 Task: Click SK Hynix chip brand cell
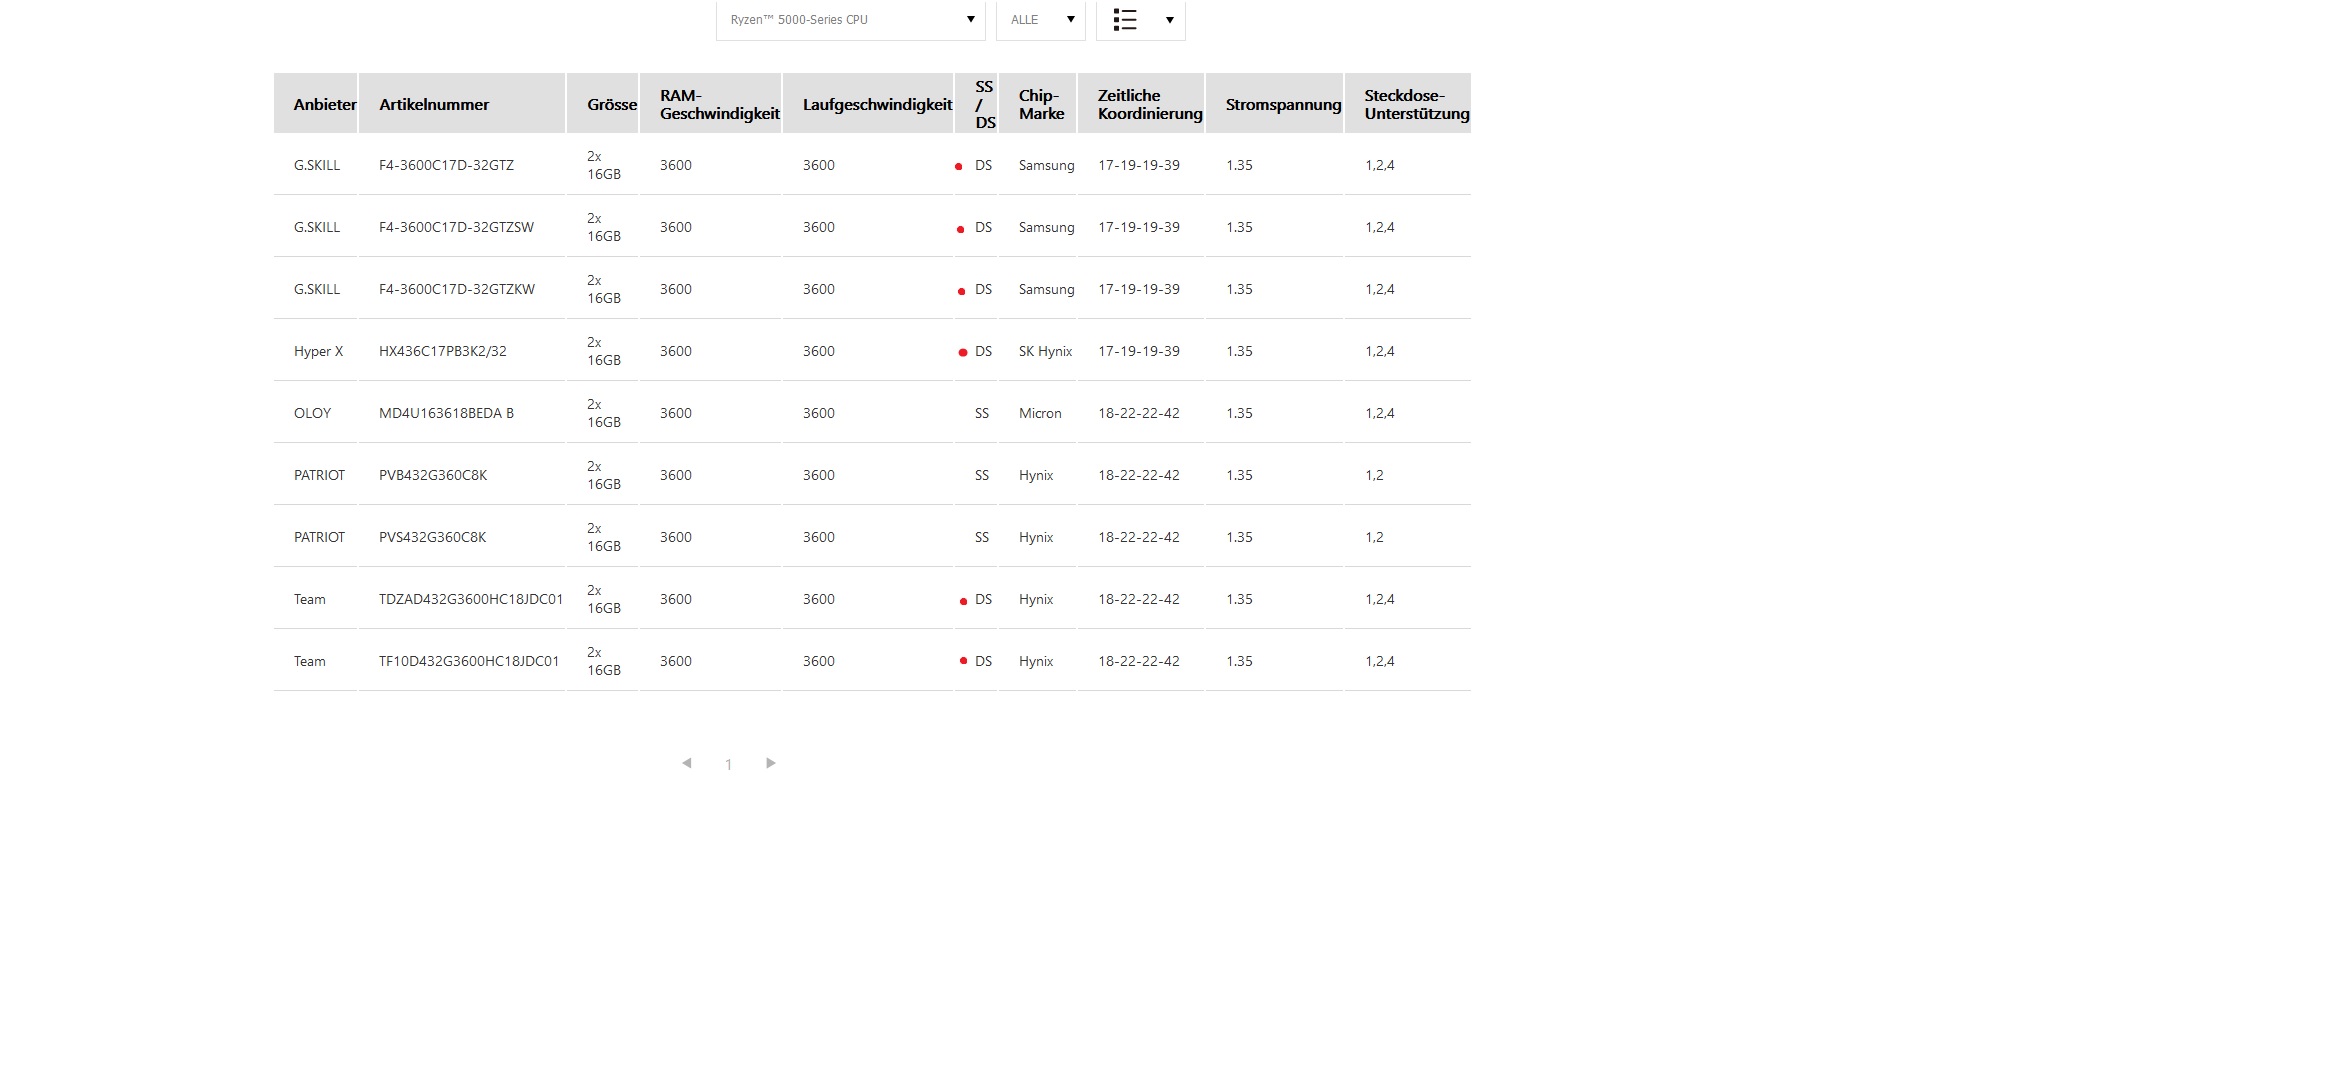point(1045,351)
